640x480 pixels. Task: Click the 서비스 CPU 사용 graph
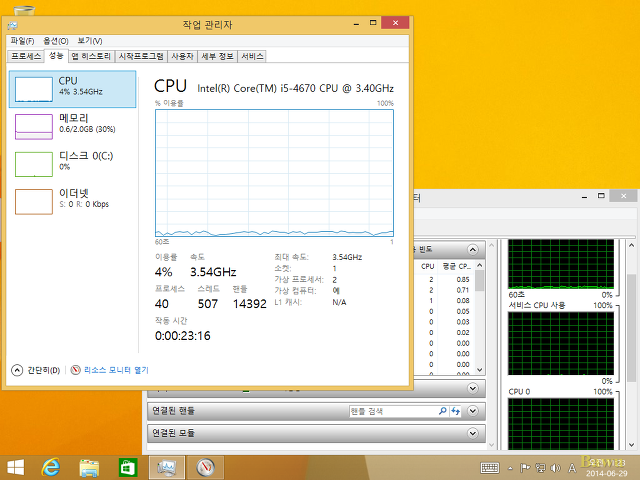coord(561,344)
